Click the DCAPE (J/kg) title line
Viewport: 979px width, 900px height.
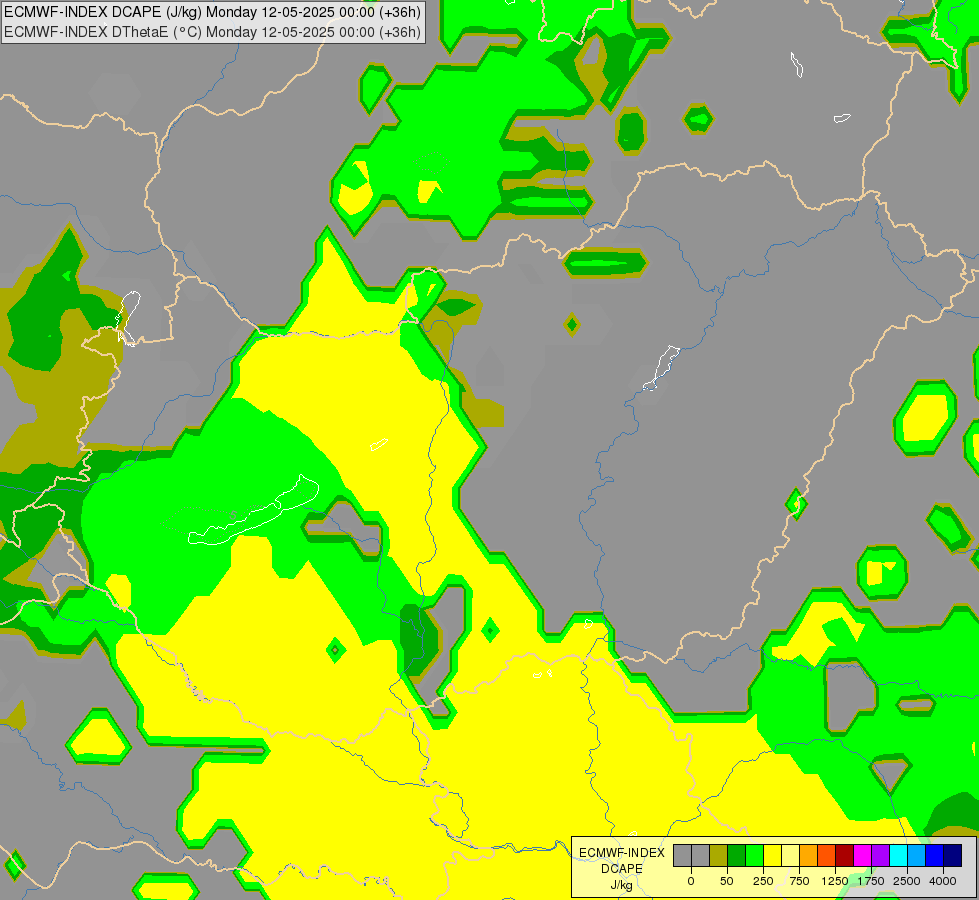point(212,12)
